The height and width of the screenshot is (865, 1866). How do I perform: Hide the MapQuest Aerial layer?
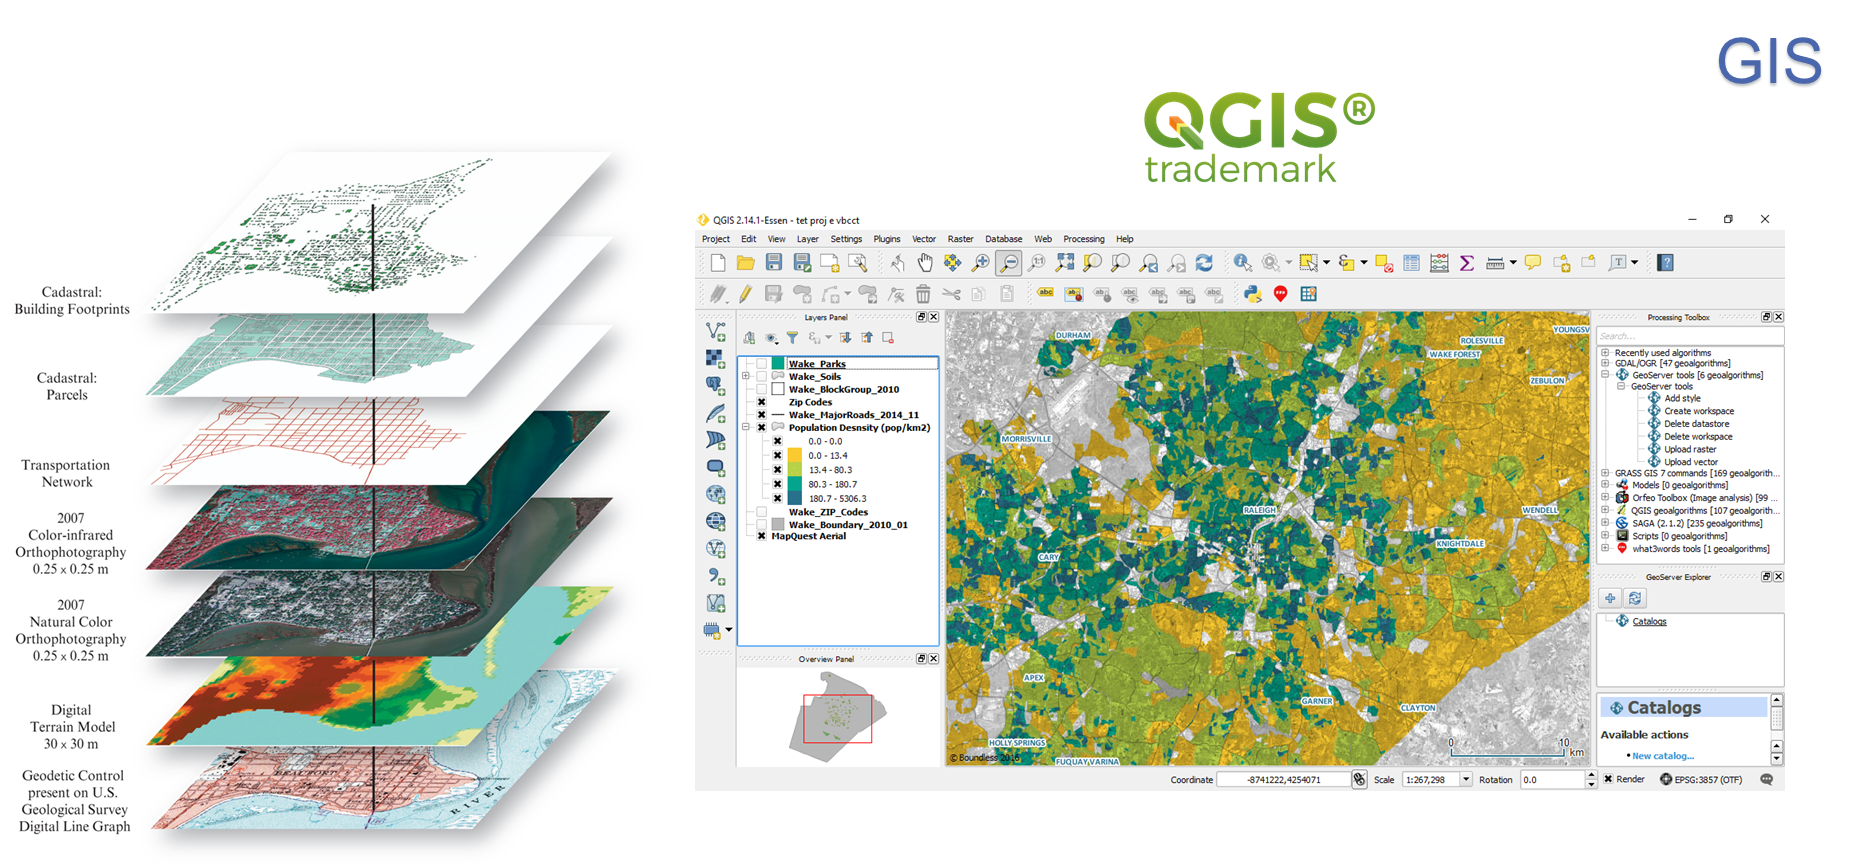click(762, 537)
